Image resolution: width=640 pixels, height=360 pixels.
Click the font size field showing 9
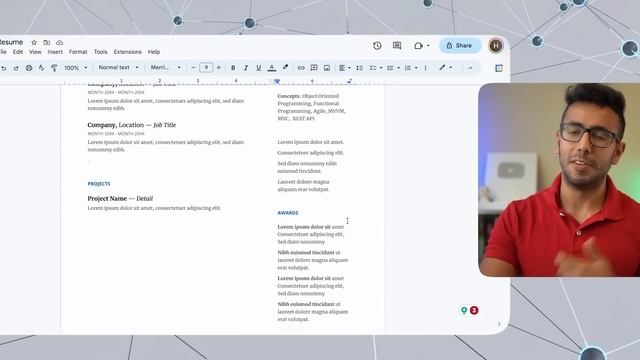coord(206,68)
